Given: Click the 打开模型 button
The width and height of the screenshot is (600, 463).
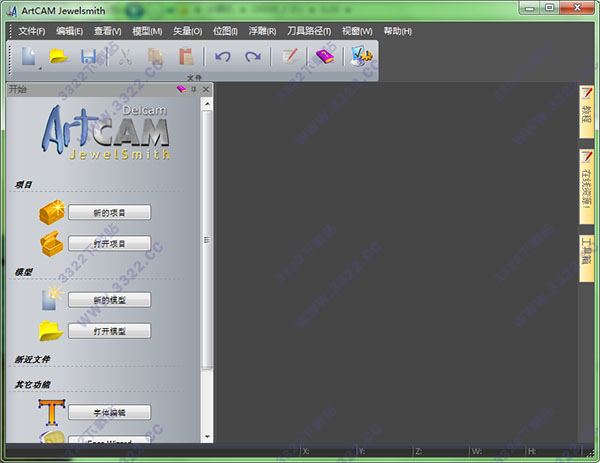Looking at the screenshot, I should point(109,331).
